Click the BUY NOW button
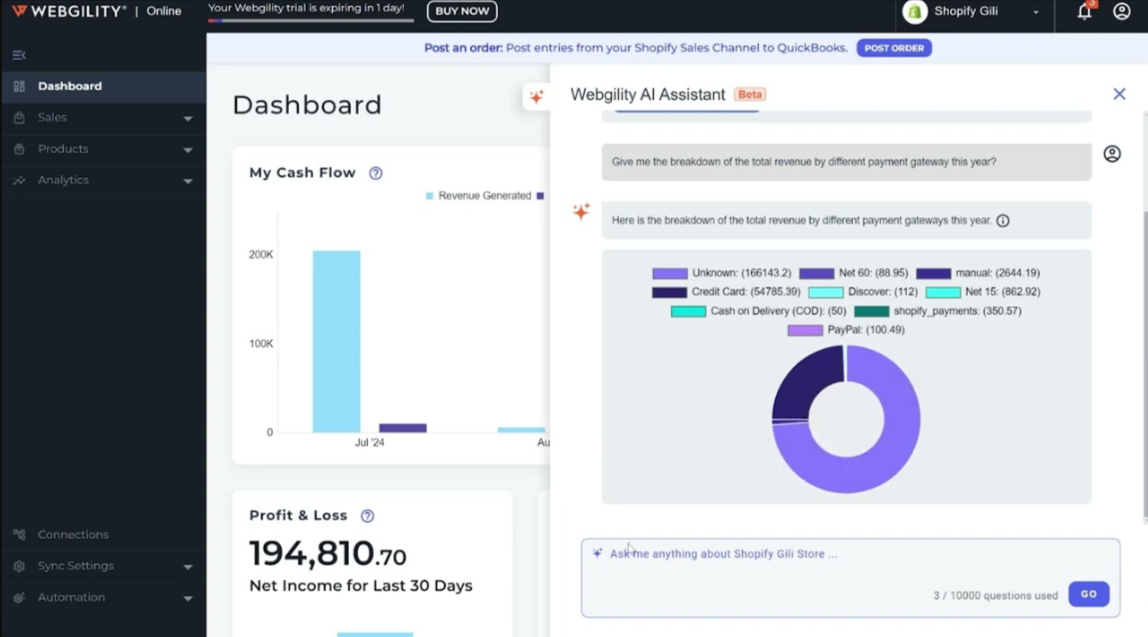1148x637 pixels. tap(462, 11)
